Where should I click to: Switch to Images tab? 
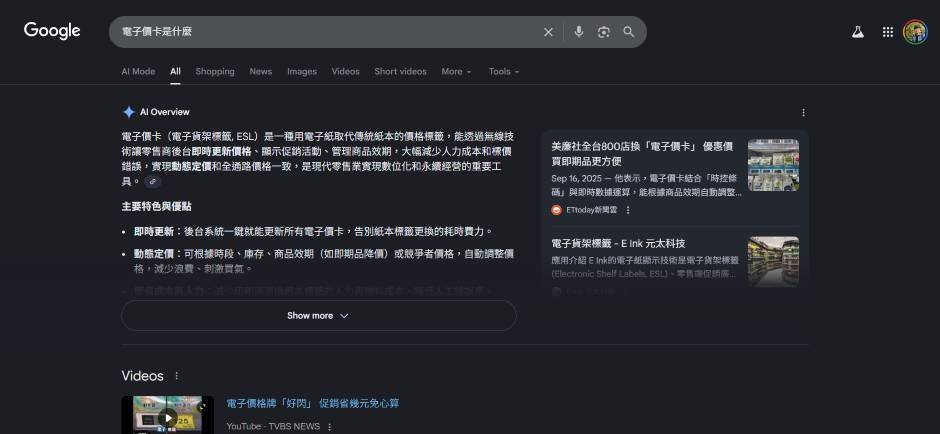(x=301, y=72)
